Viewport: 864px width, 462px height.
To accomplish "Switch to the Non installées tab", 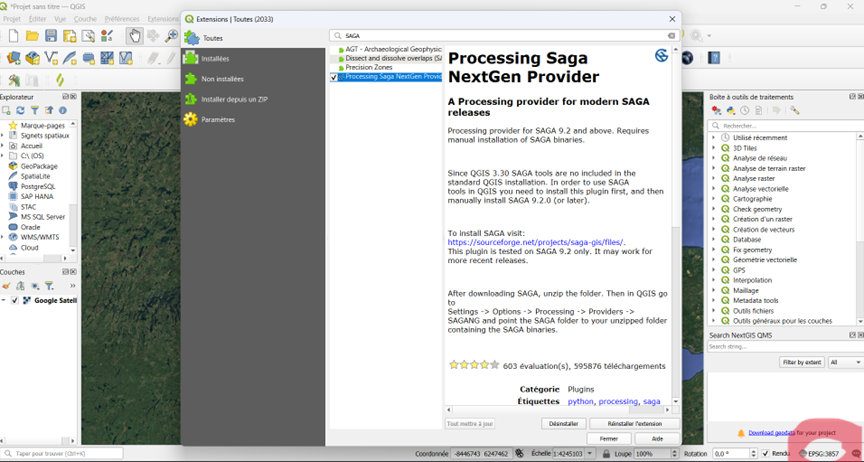I will [x=221, y=79].
